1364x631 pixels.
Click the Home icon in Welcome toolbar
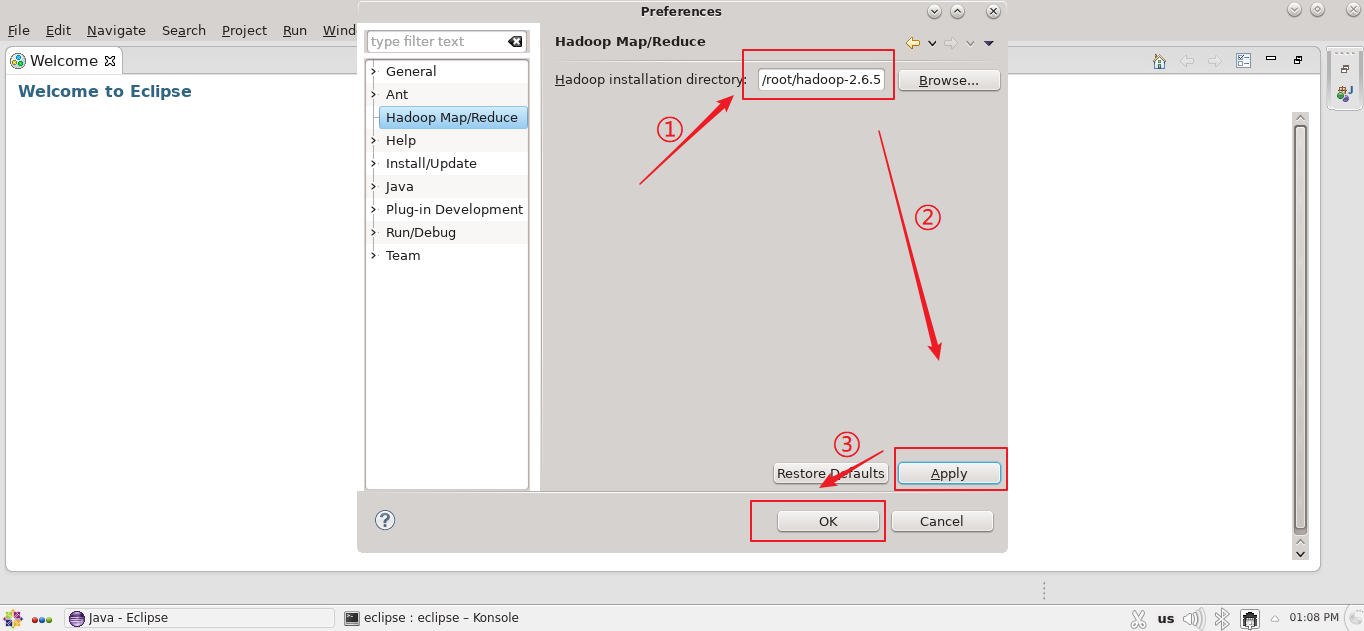pos(1159,61)
